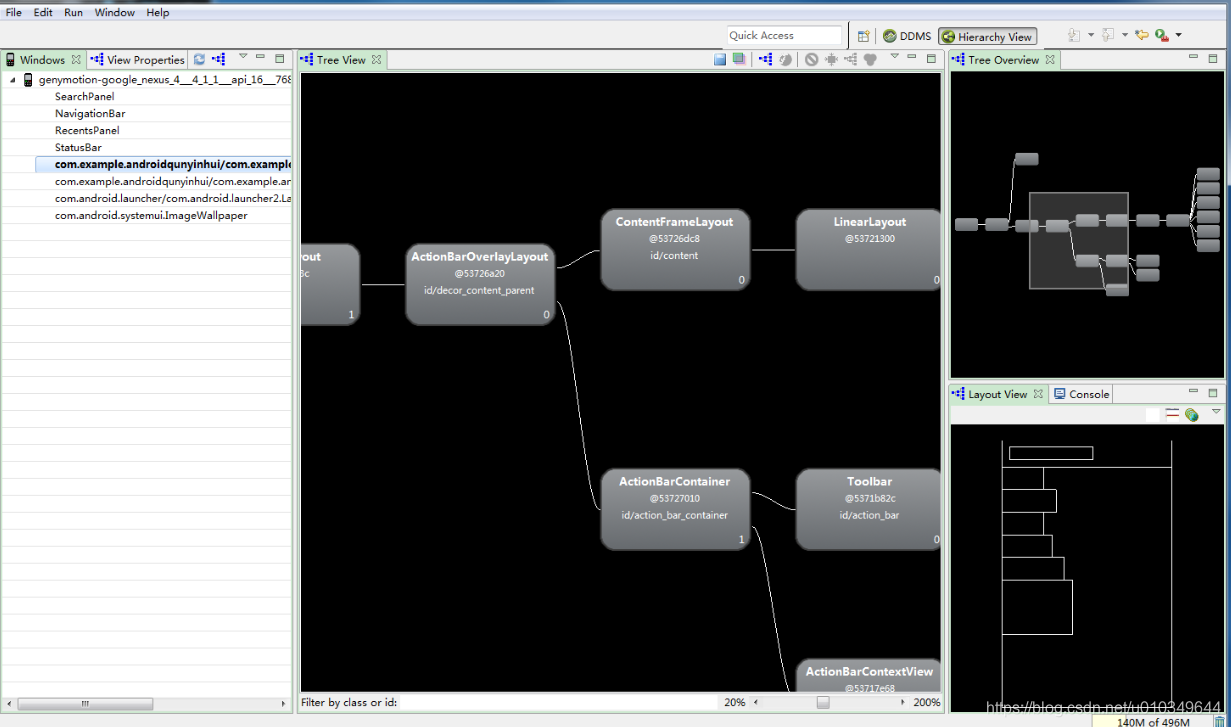The height and width of the screenshot is (727, 1231).
Task: Select the com.android.launcher window entry
Action: click(173, 199)
